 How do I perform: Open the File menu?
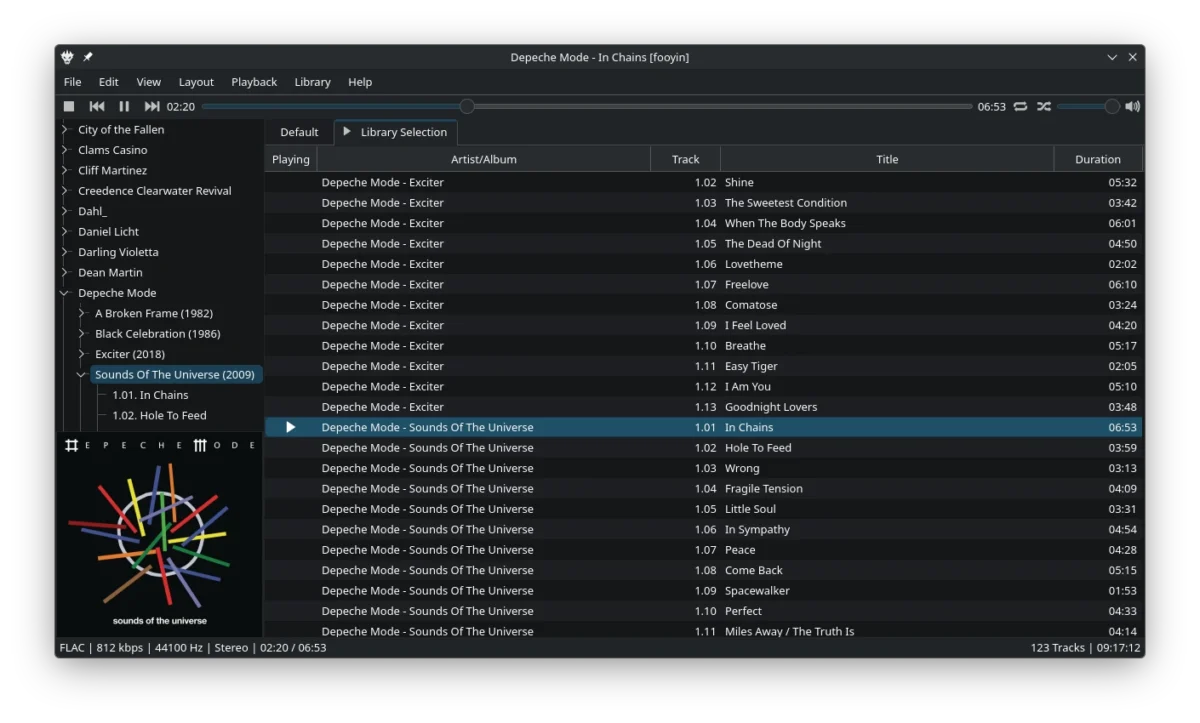click(x=73, y=82)
